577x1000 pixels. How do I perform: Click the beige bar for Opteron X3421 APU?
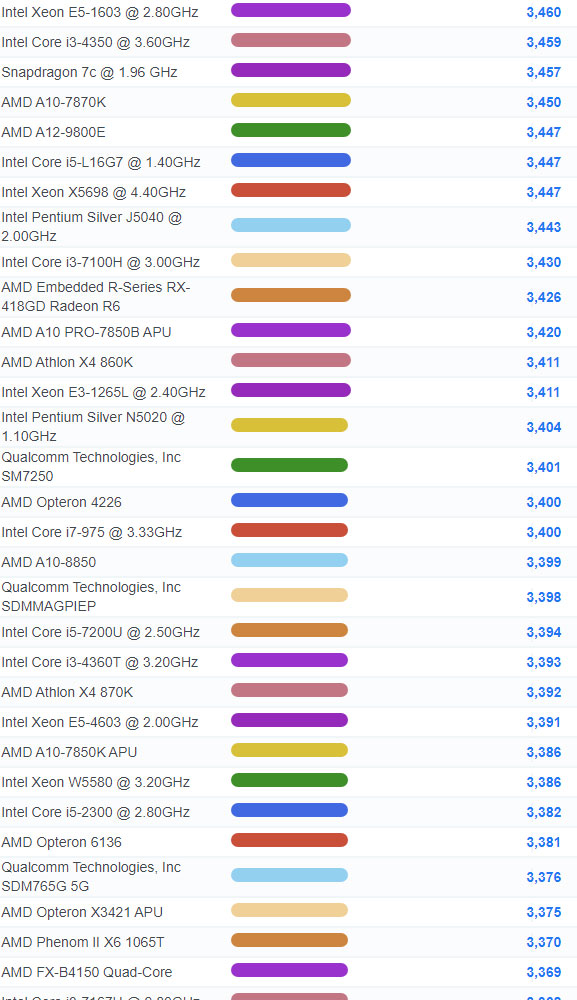pos(289,910)
